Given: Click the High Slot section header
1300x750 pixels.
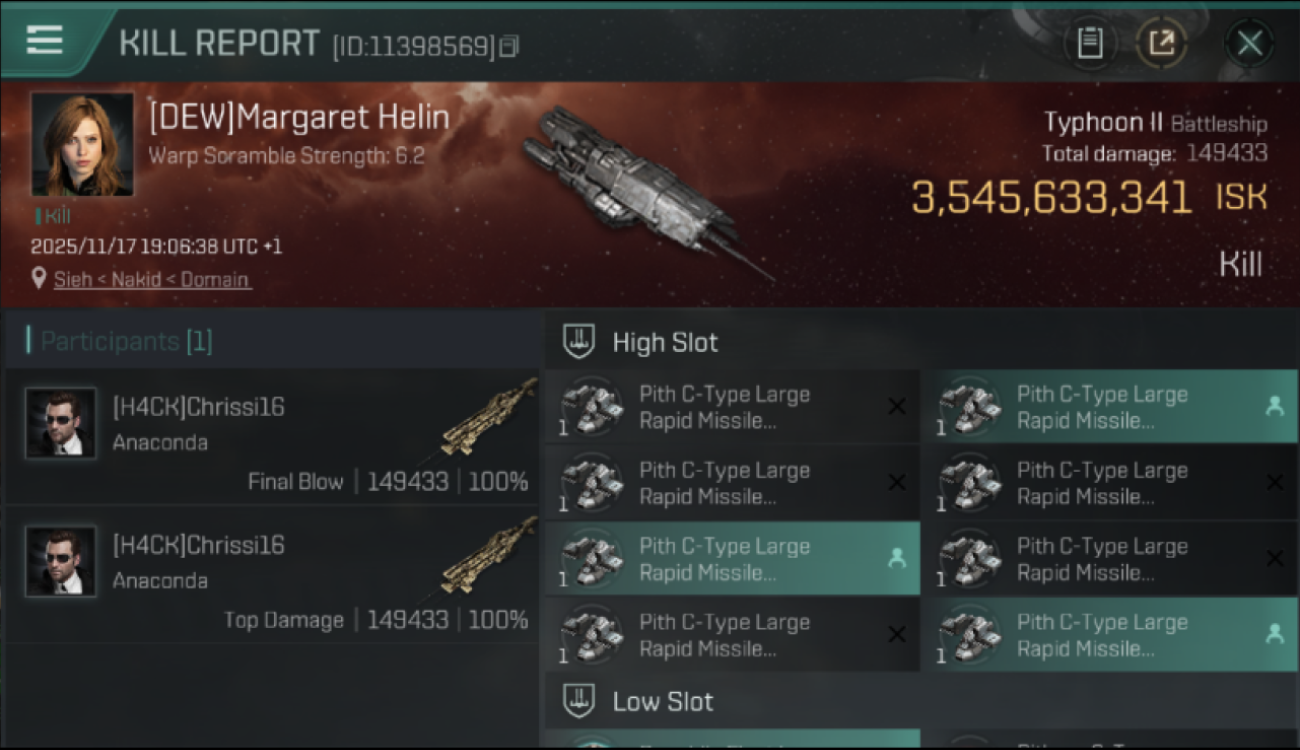Looking at the screenshot, I should pos(665,342).
